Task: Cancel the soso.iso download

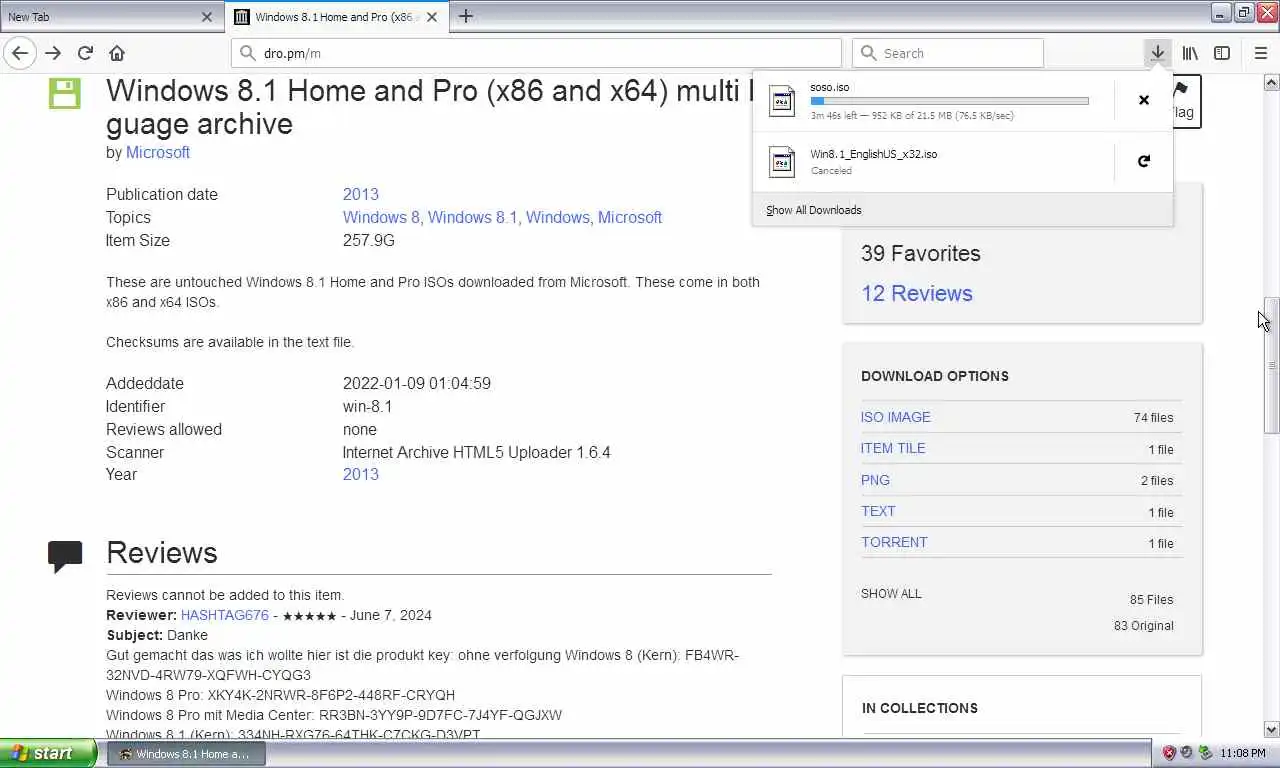Action: click(x=1144, y=100)
